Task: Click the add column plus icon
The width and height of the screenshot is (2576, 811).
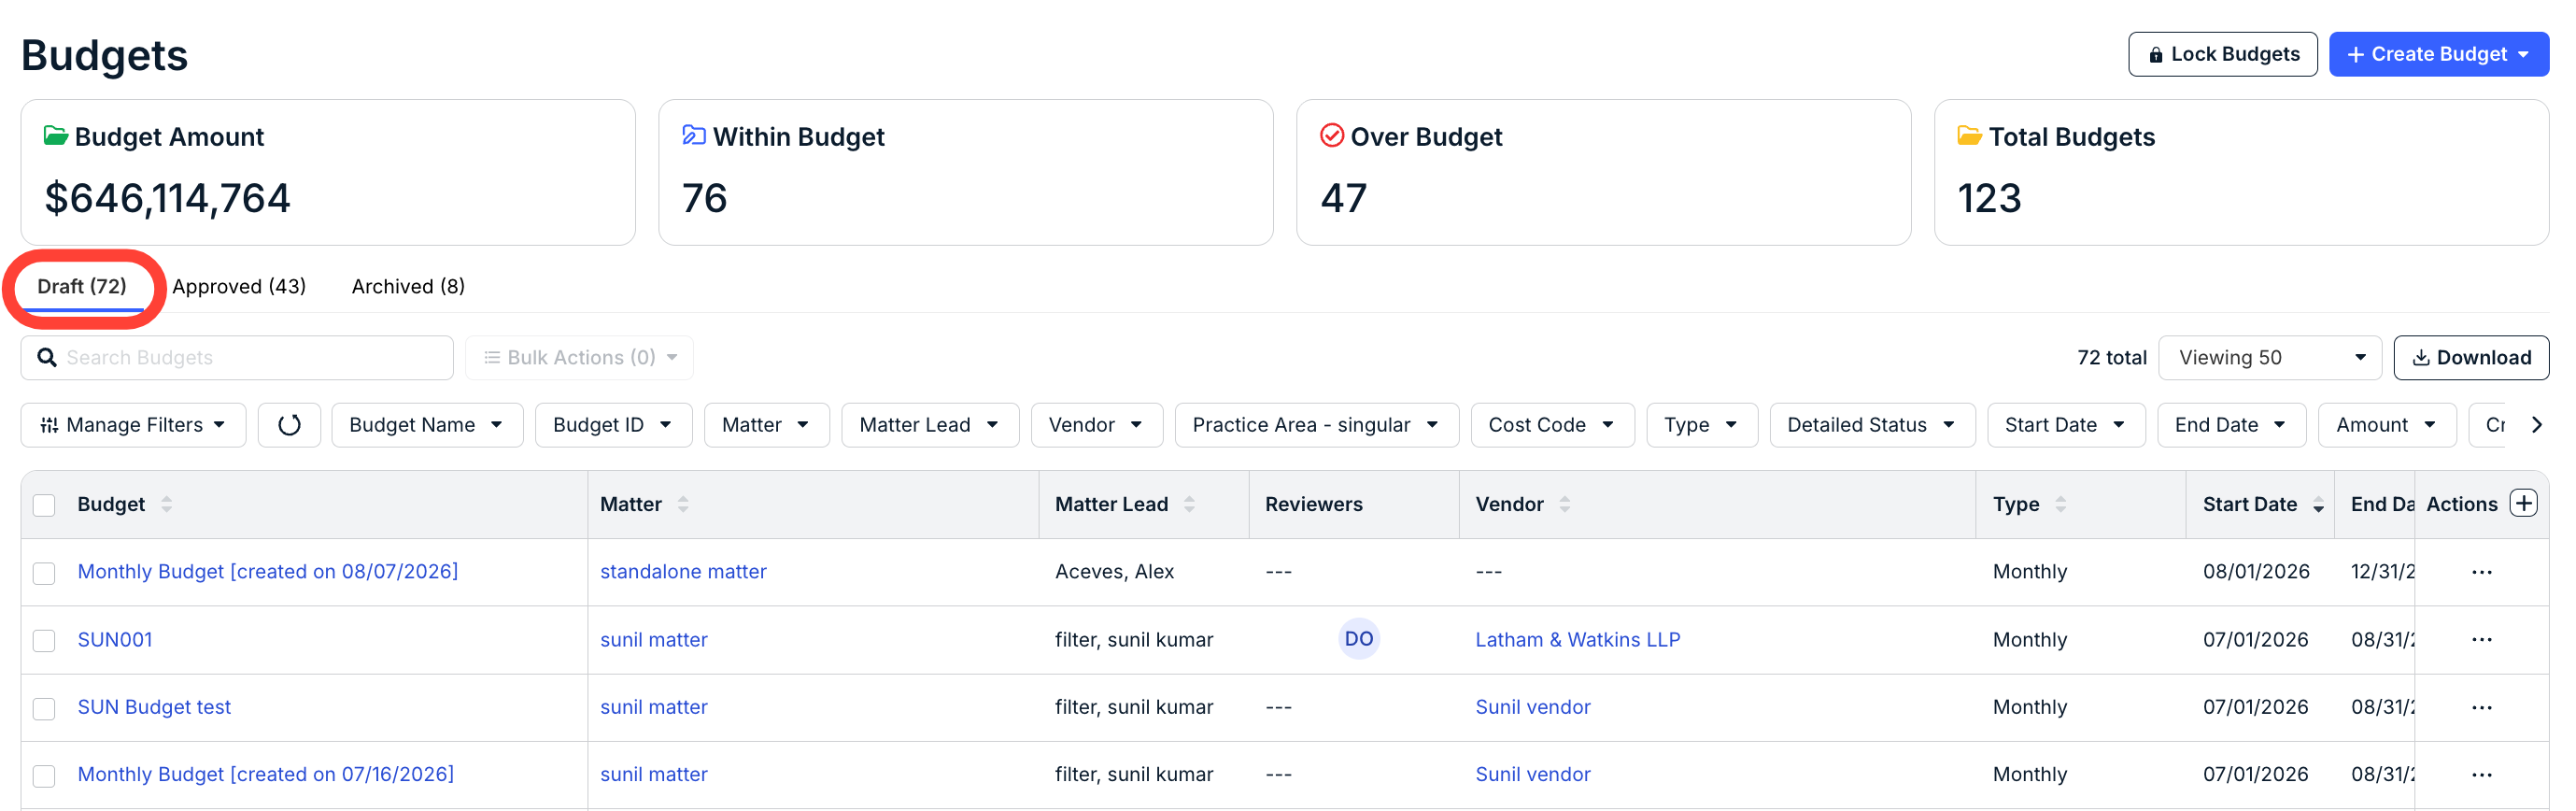Action: pyautogui.click(x=2523, y=504)
